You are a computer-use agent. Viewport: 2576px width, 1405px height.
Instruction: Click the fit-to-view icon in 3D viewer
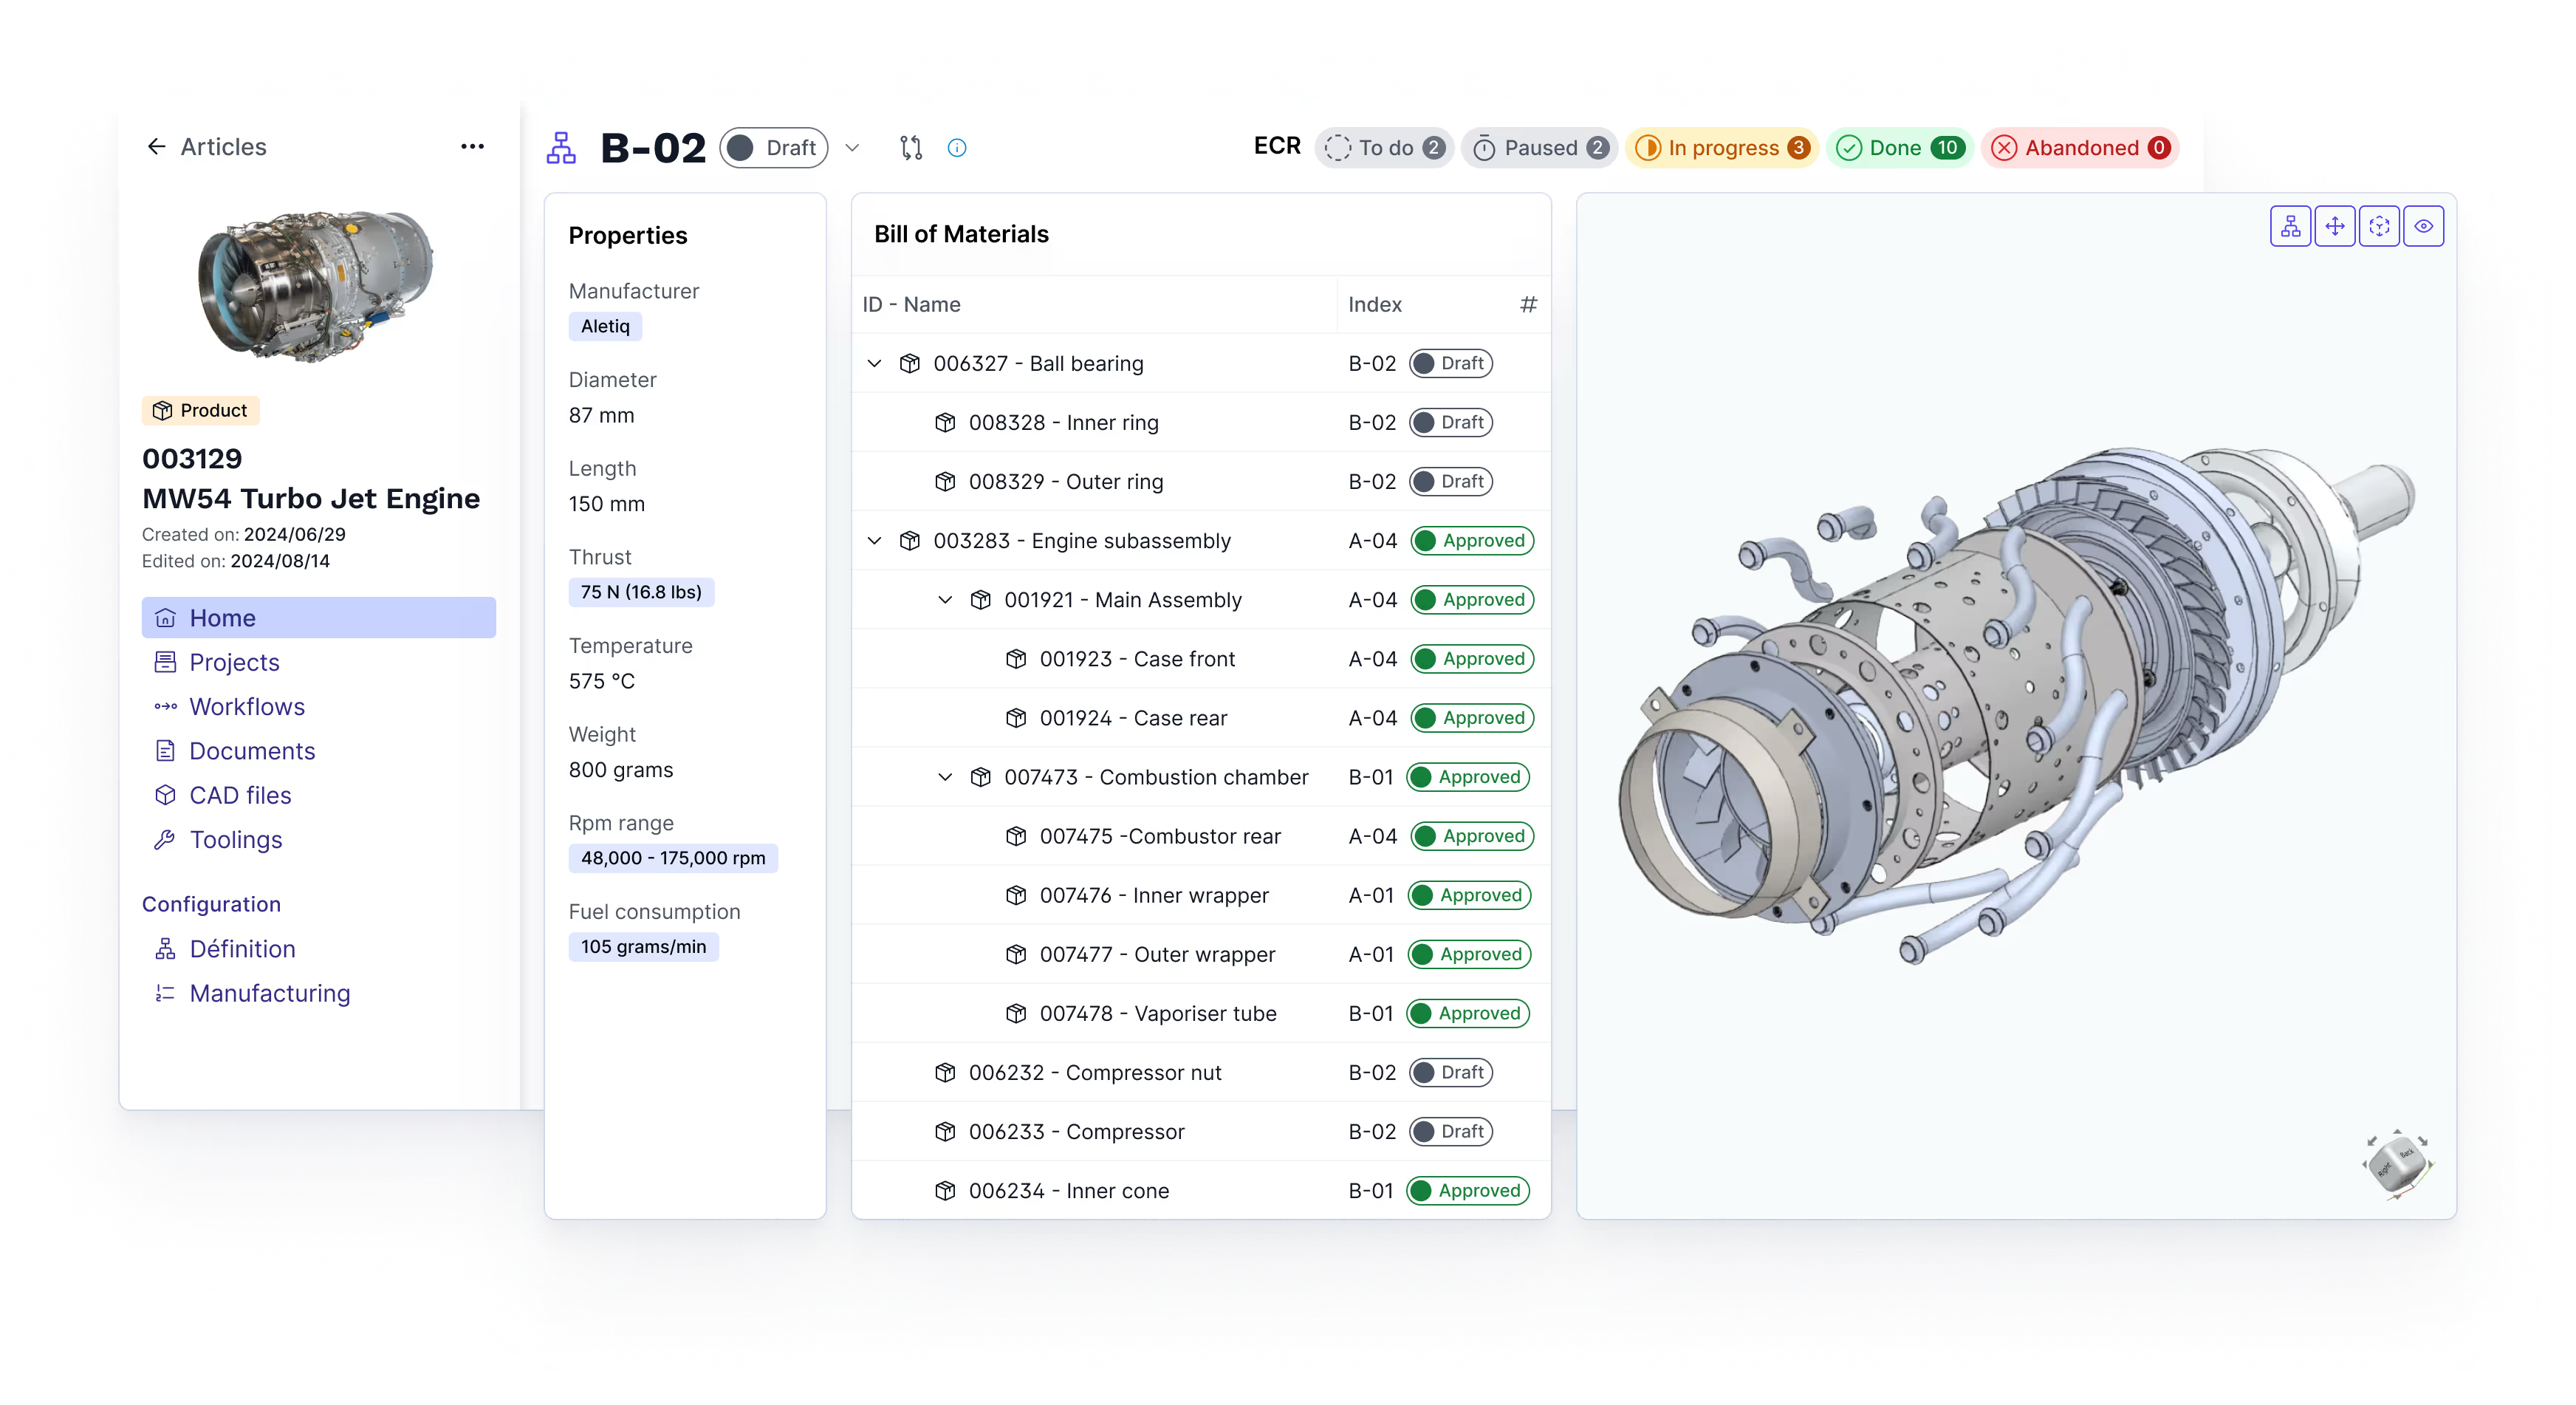click(x=2379, y=226)
